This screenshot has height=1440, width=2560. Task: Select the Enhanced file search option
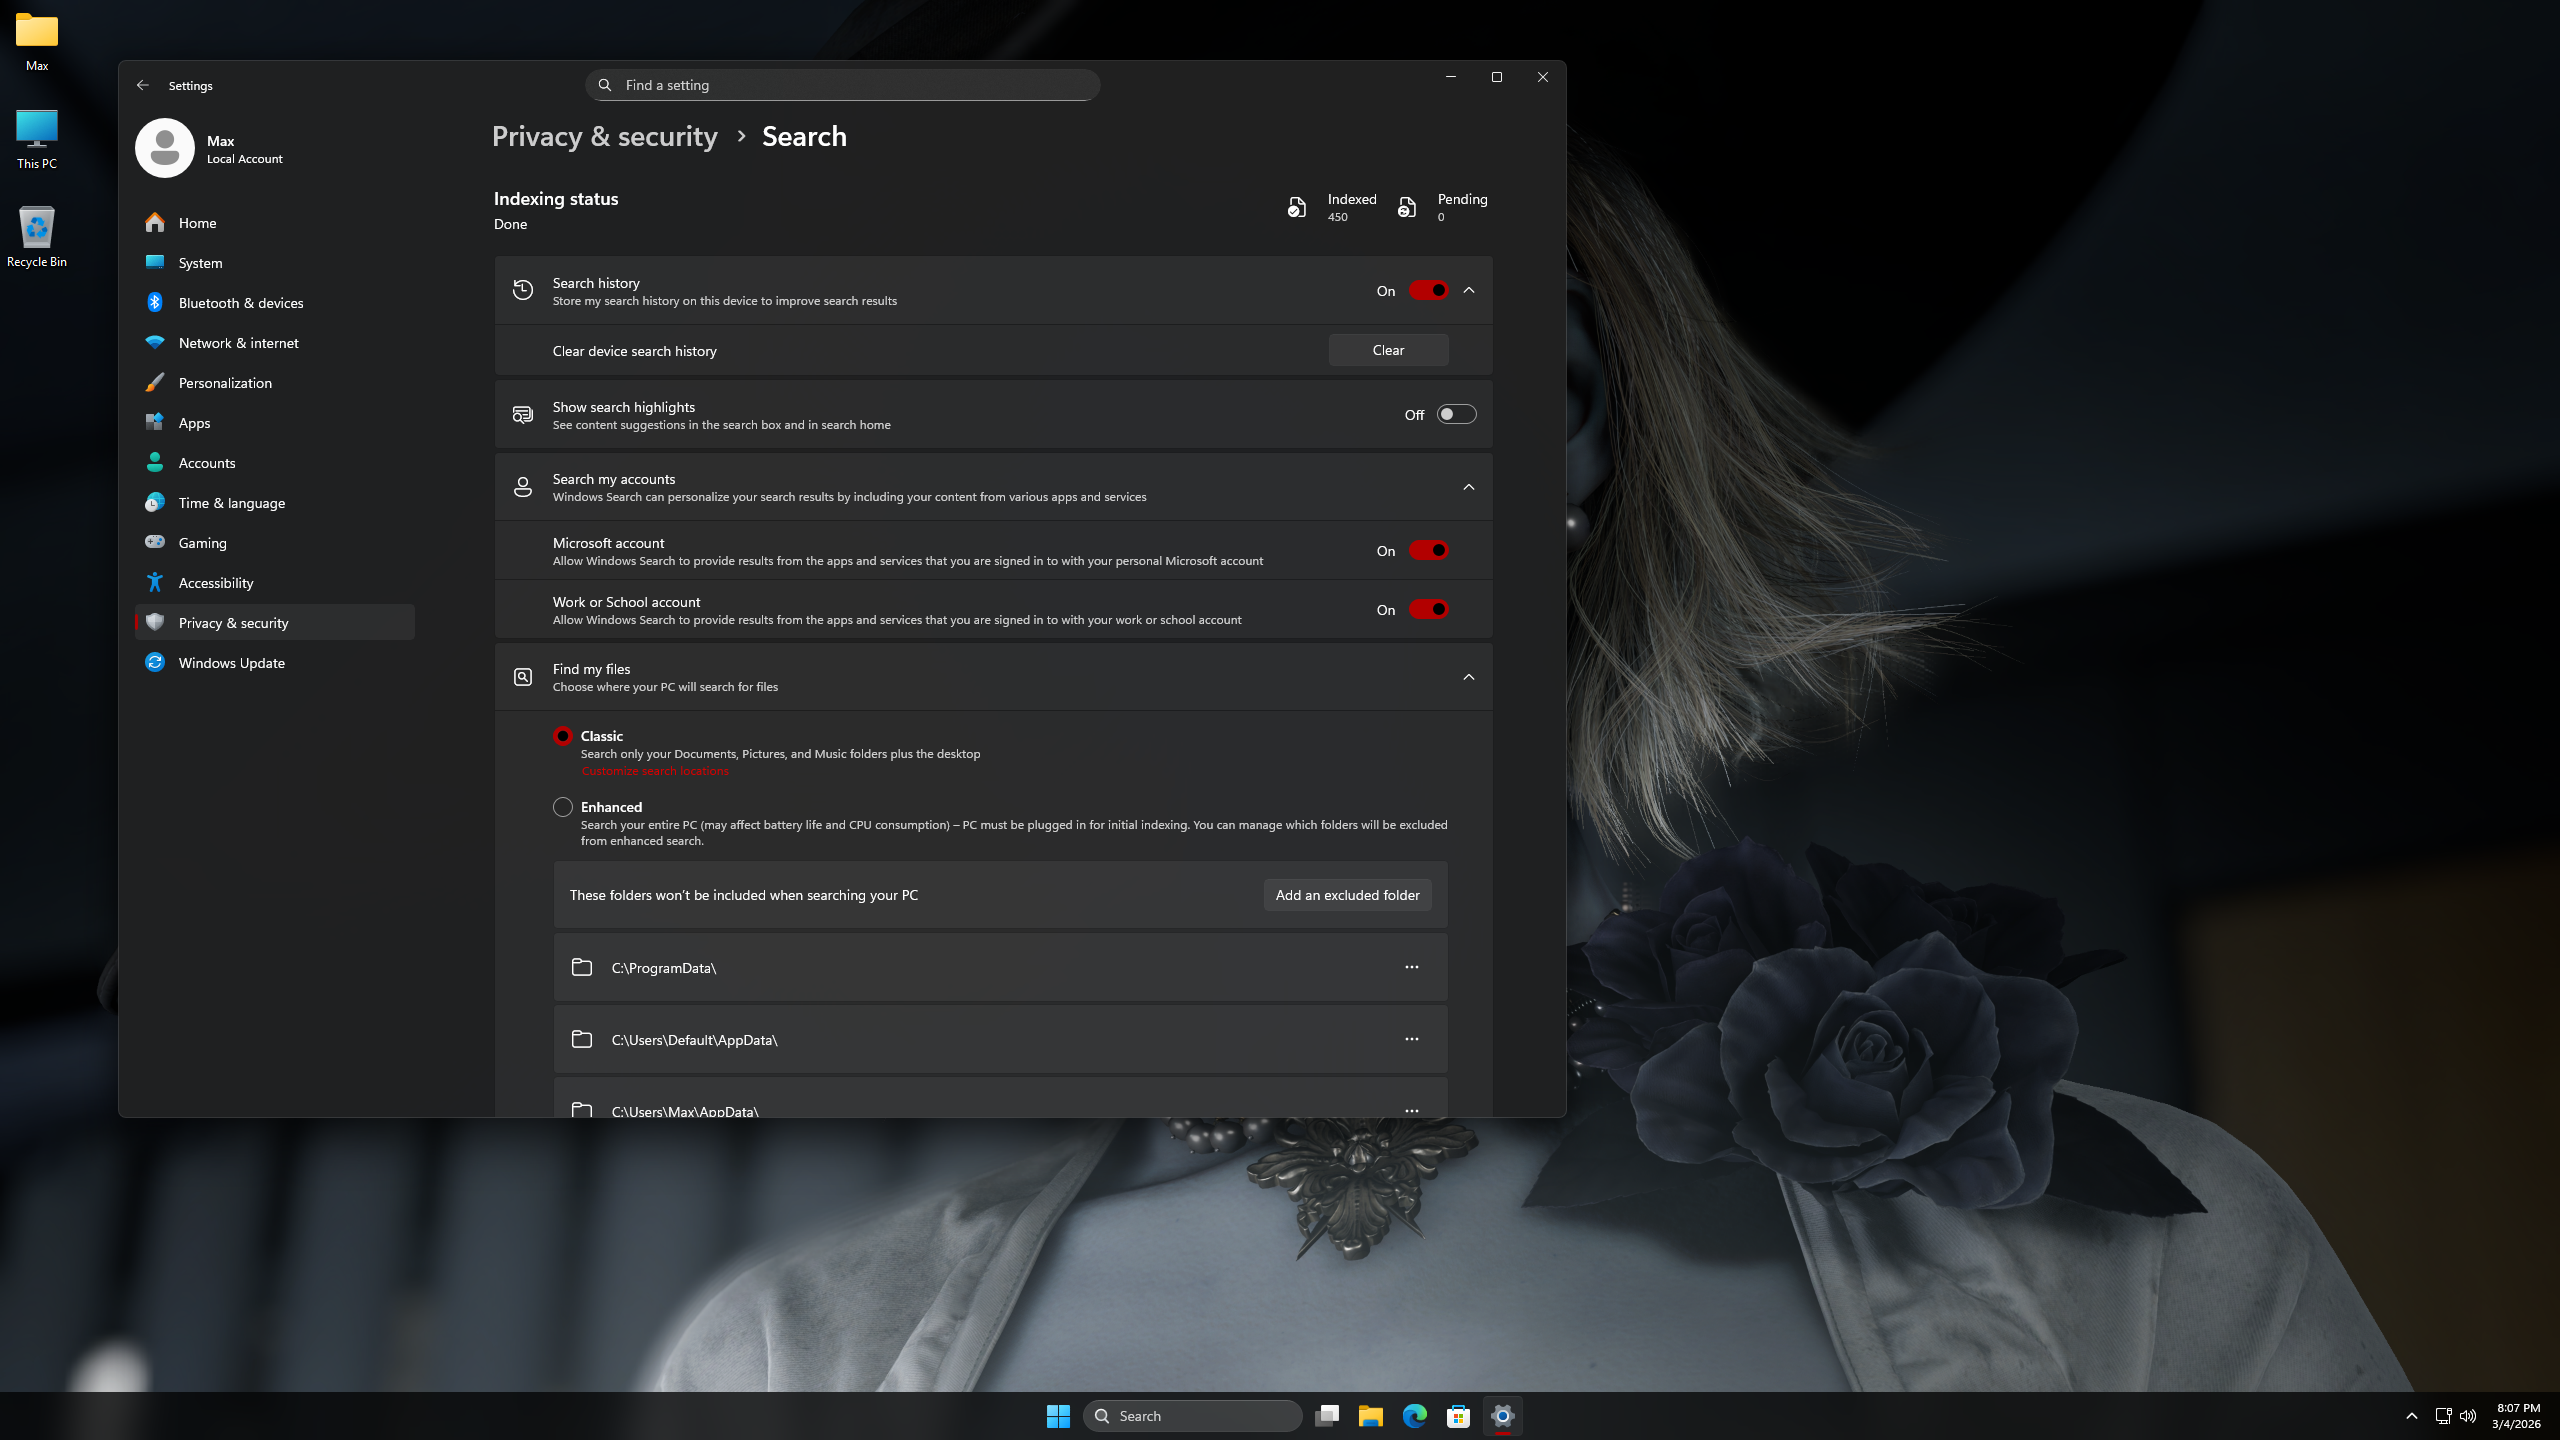coord(563,807)
